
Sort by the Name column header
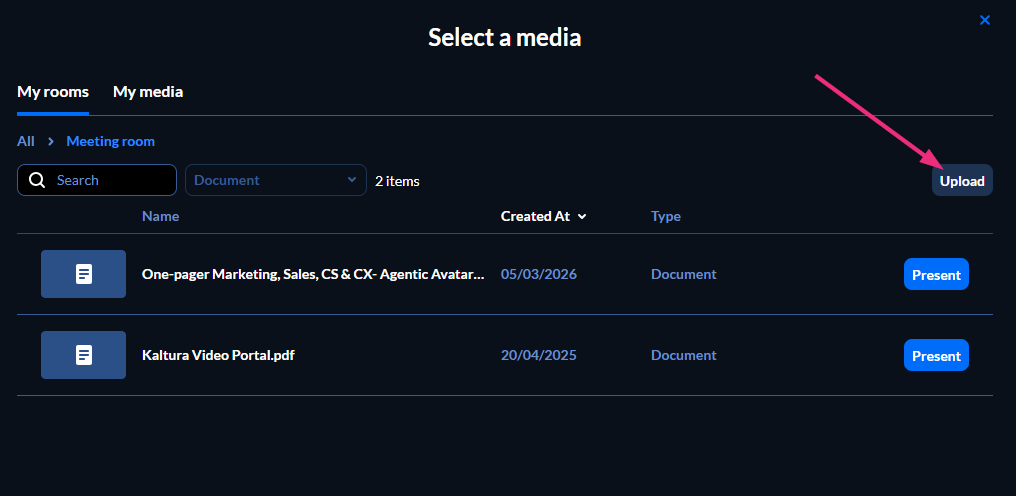161,217
